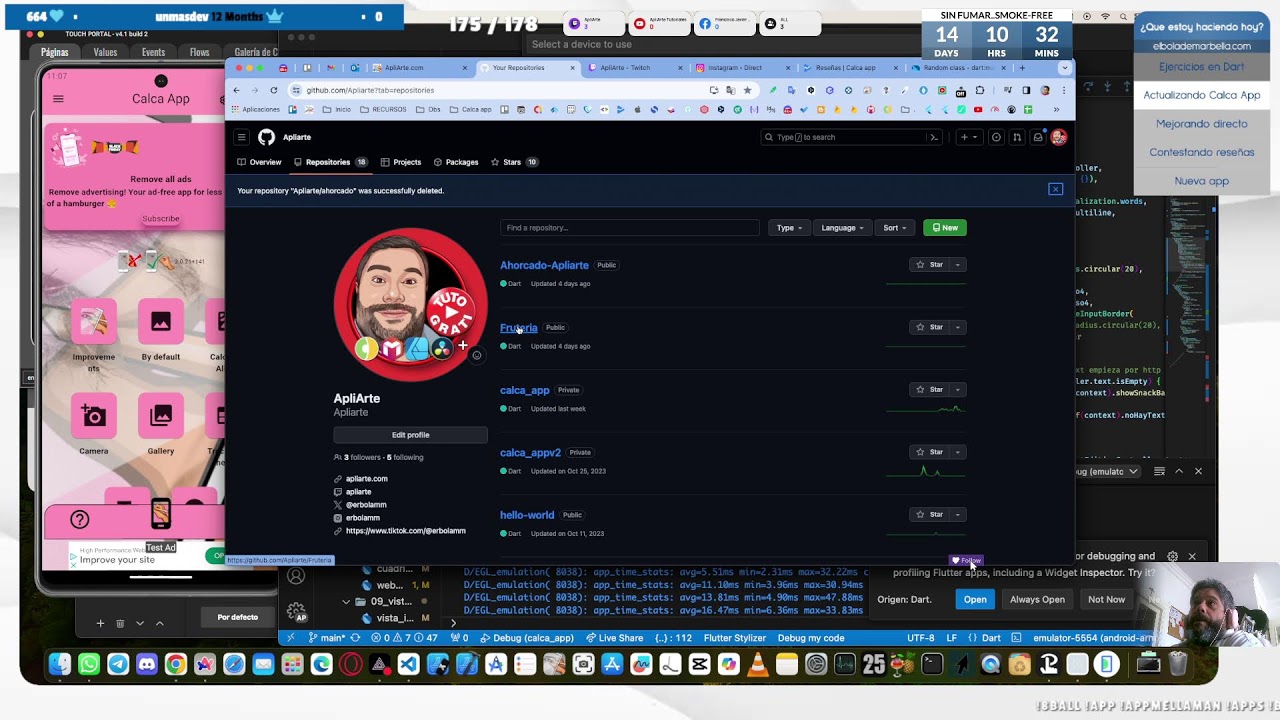This screenshot has width=1280, height=720.
Task: Click Always Open in VS Code notification
Action: pyautogui.click(x=1037, y=599)
